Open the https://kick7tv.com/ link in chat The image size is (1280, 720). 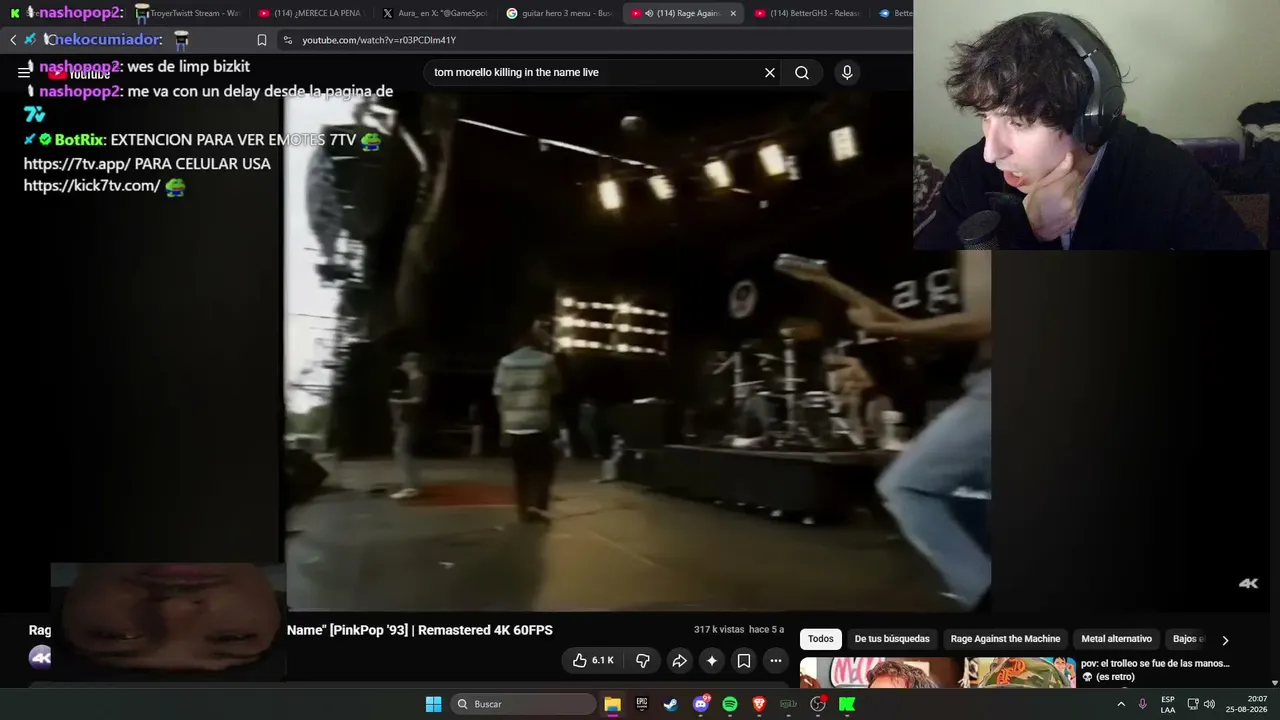pyautogui.click(x=92, y=186)
